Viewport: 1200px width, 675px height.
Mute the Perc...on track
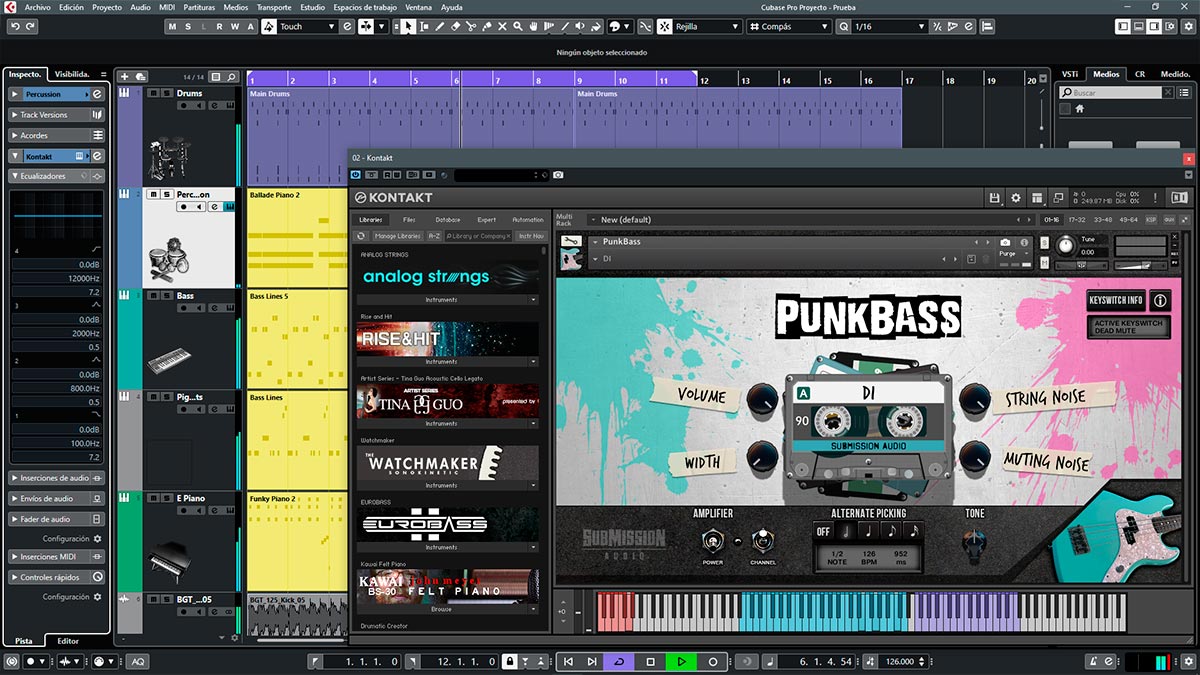(x=153, y=194)
